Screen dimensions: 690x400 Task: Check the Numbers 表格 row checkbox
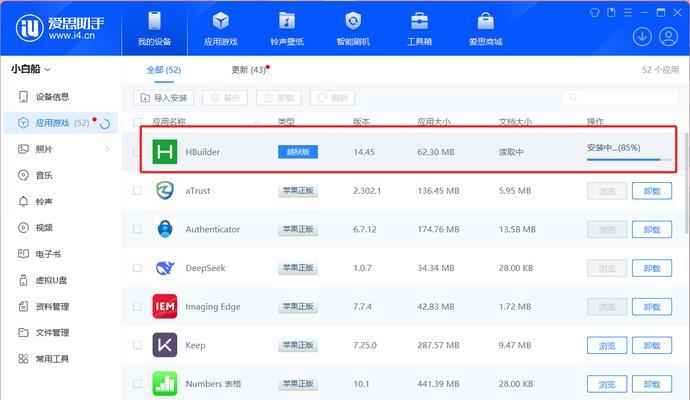pos(137,383)
